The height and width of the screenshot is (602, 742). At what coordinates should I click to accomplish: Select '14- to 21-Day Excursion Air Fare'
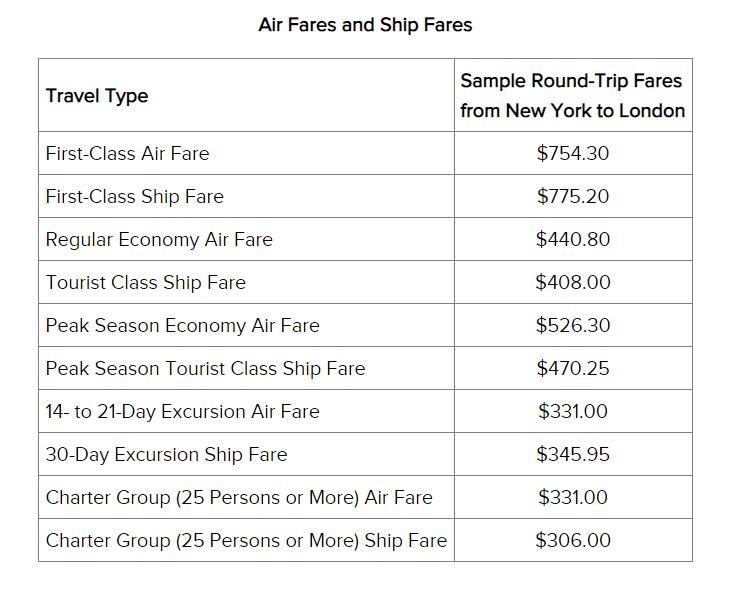click(x=183, y=412)
